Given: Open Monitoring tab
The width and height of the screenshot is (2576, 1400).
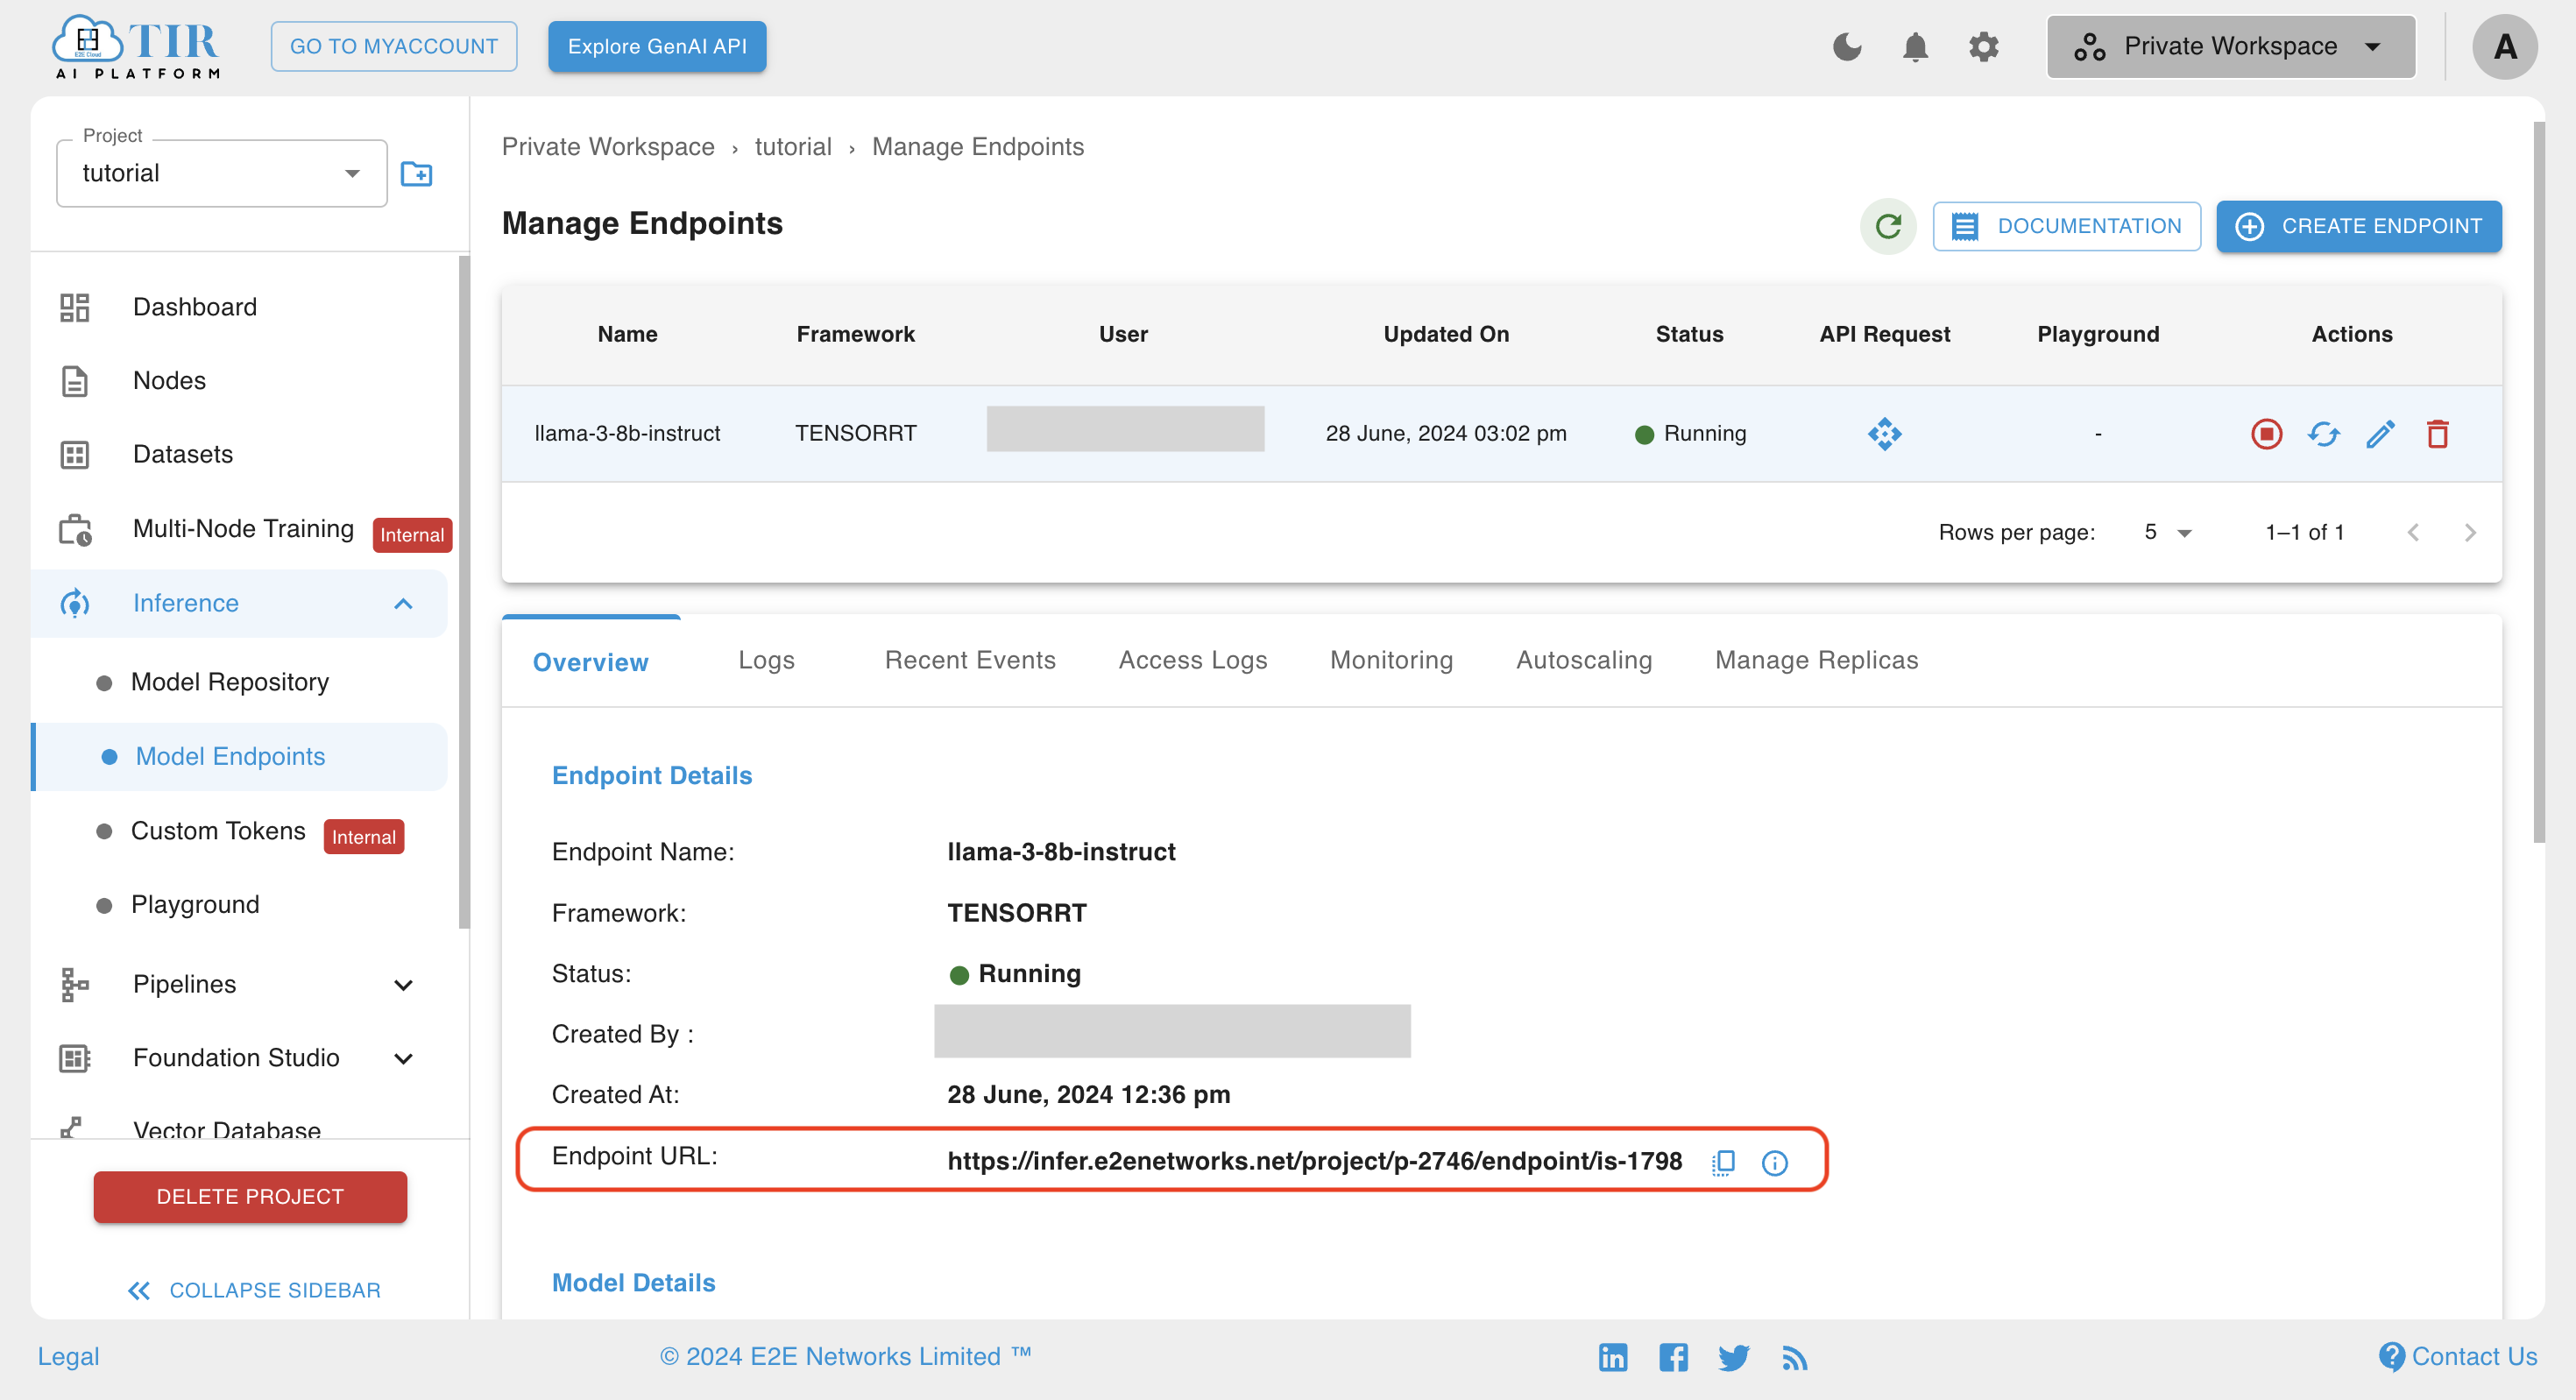Looking at the screenshot, I should (1391, 660).
